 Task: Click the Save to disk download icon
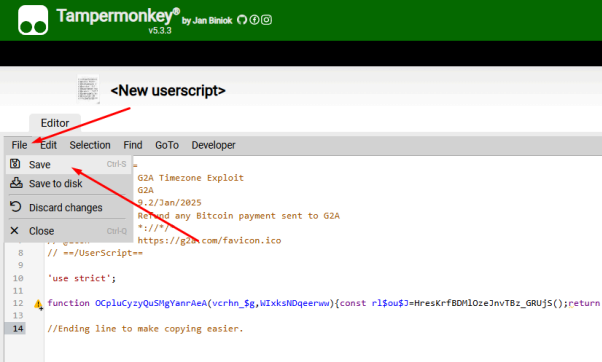point(16,183)
